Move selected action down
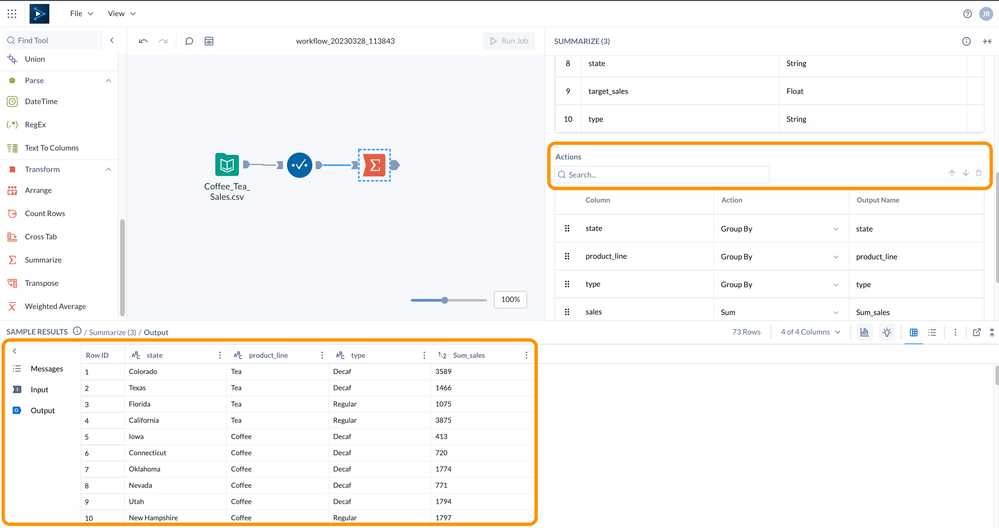 coord(966,173)
